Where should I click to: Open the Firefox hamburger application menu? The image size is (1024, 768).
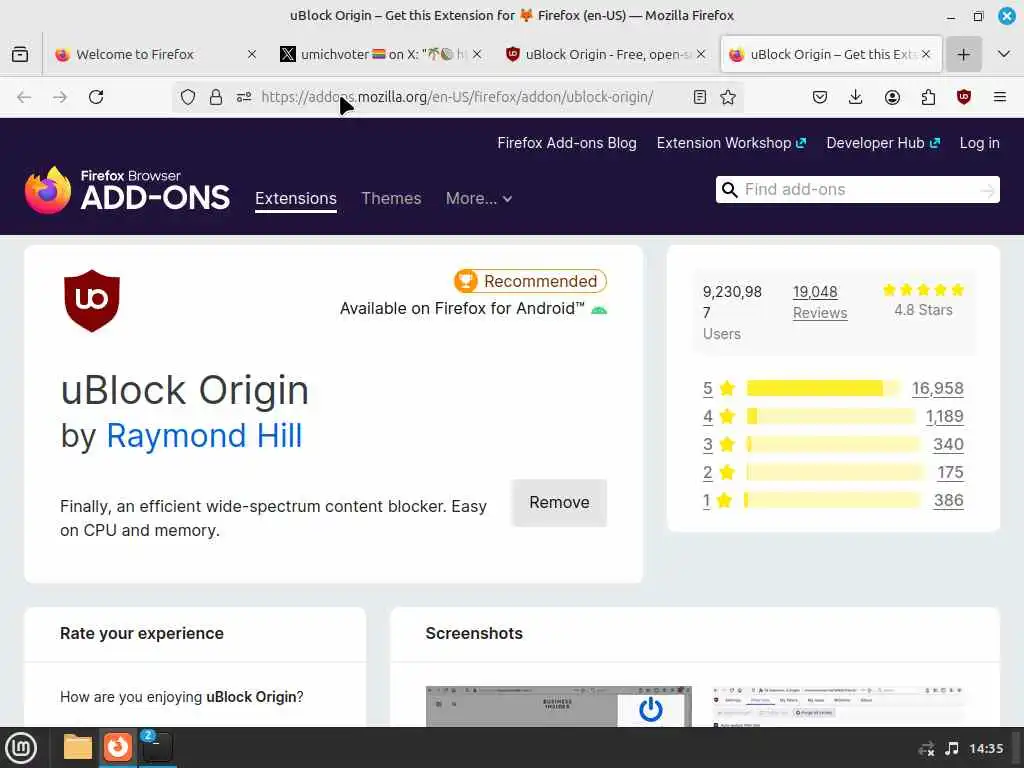click(1000, 97)
